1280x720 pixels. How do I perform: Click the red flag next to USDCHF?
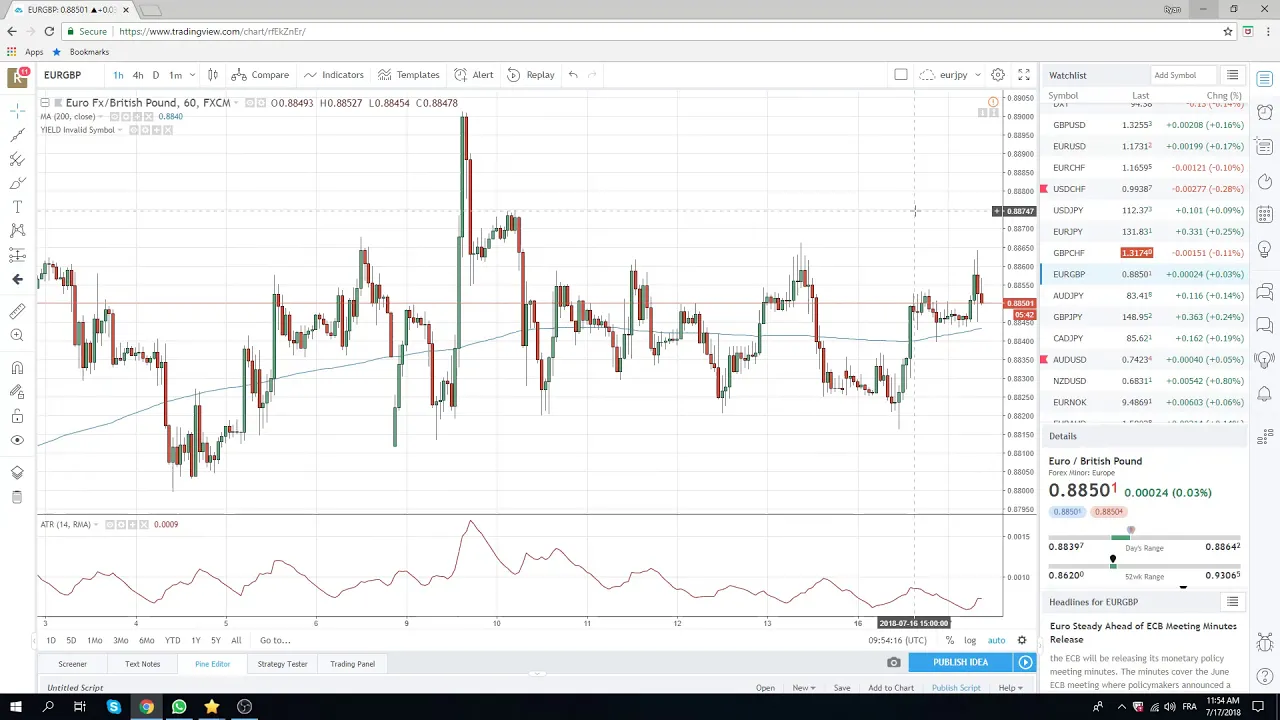click(x=1044, y=189)
